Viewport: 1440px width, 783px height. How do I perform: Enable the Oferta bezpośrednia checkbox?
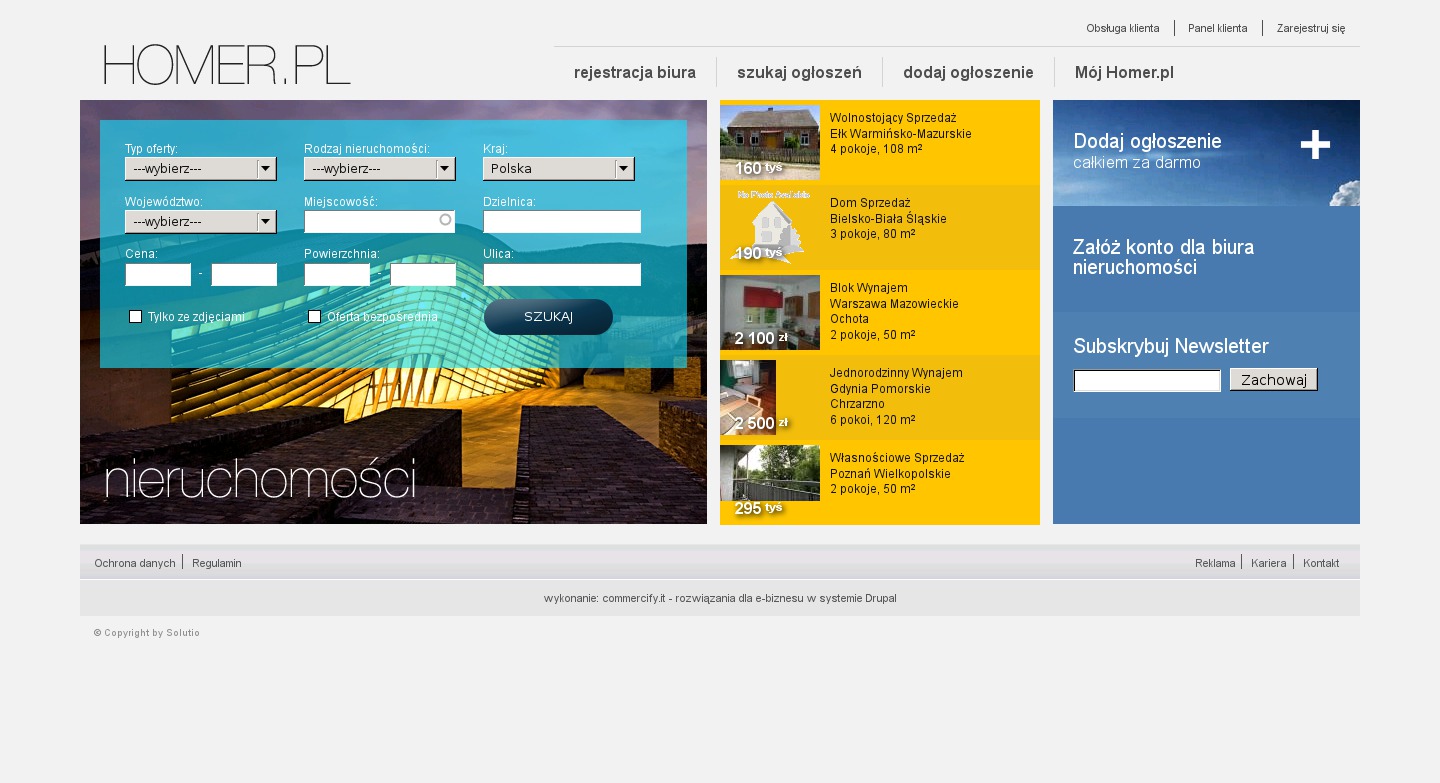(x=315, y=317)
